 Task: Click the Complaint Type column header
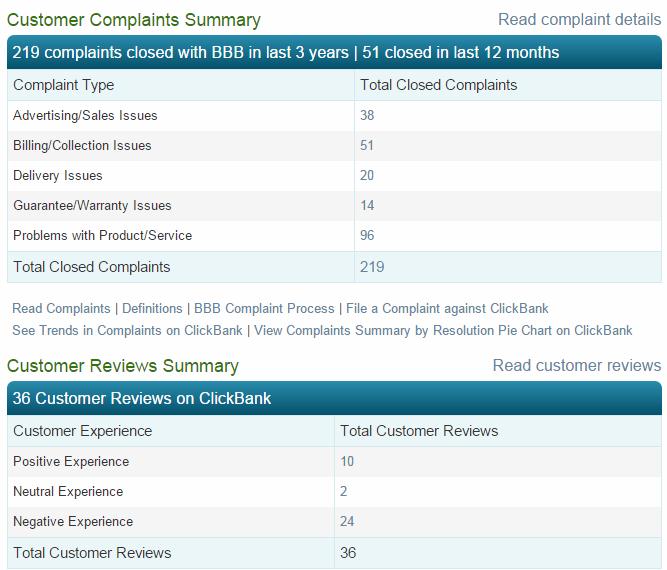64,85
